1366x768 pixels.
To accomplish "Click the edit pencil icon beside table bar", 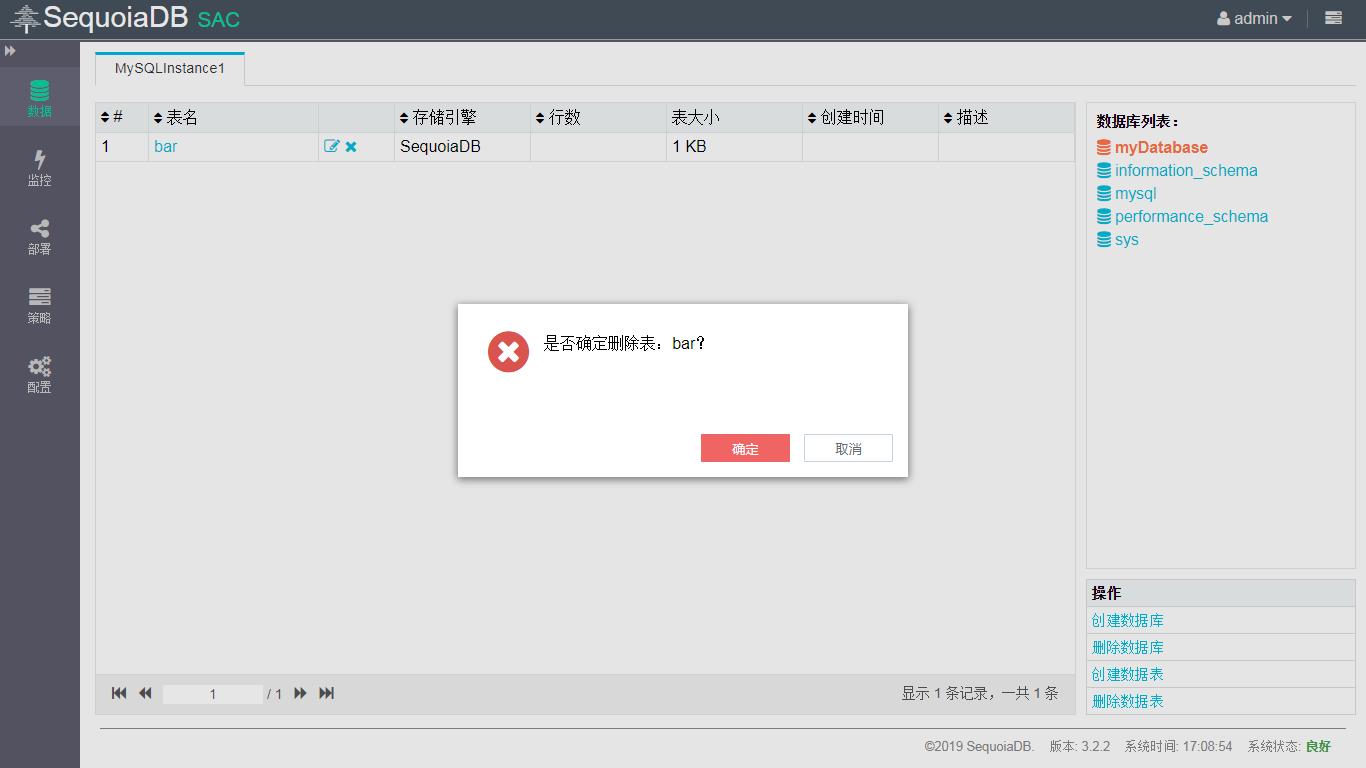I will pos(330,146).
